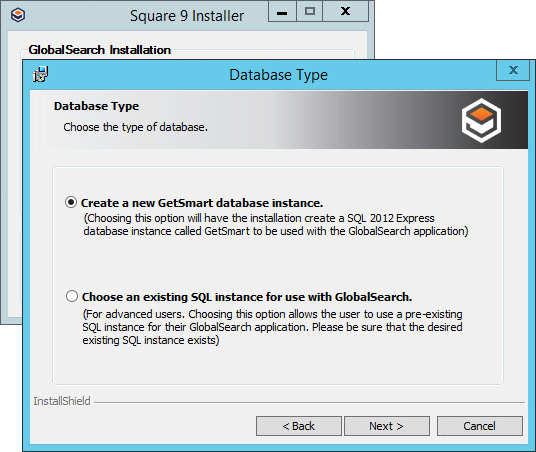The width and height of the screenshot is (536, 452).
Task: Click the Square 9 Installer window icon
Action: click(18, 15)
